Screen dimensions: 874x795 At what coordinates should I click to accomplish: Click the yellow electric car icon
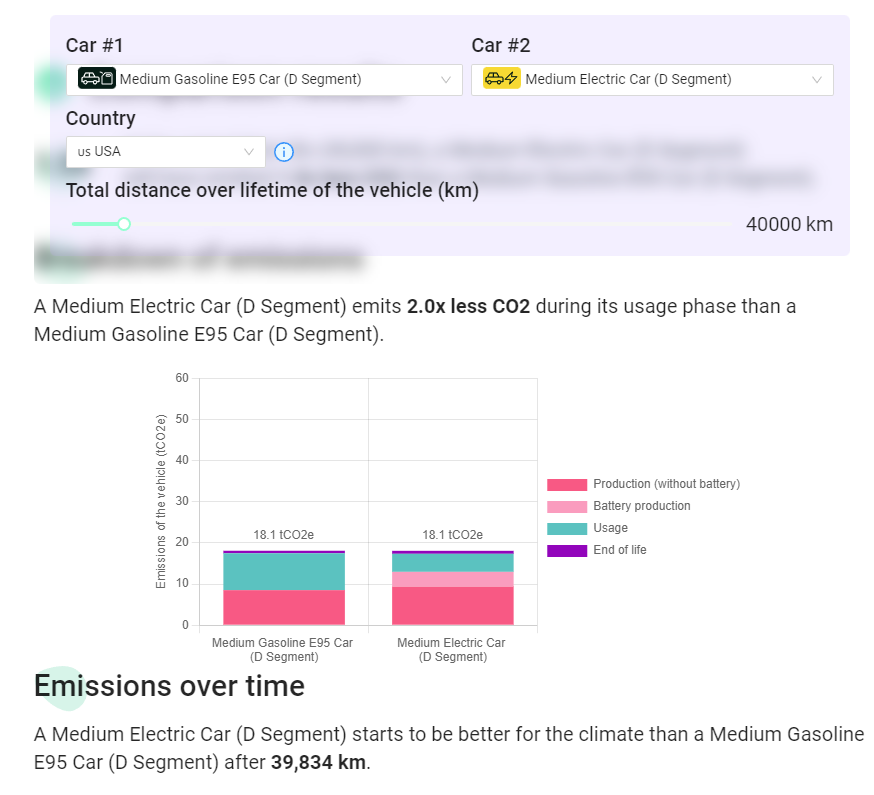pyautogui.click(x=502, y=79)
